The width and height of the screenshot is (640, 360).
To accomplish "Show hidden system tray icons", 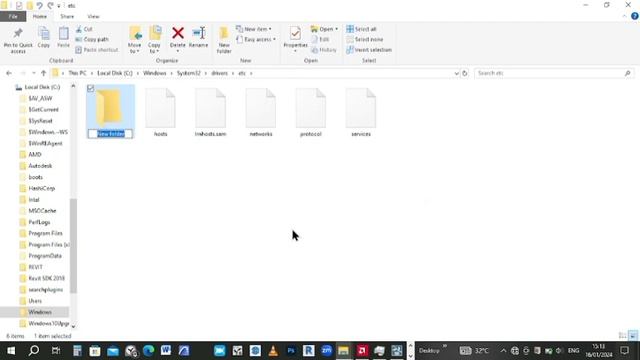I will 503,351.
